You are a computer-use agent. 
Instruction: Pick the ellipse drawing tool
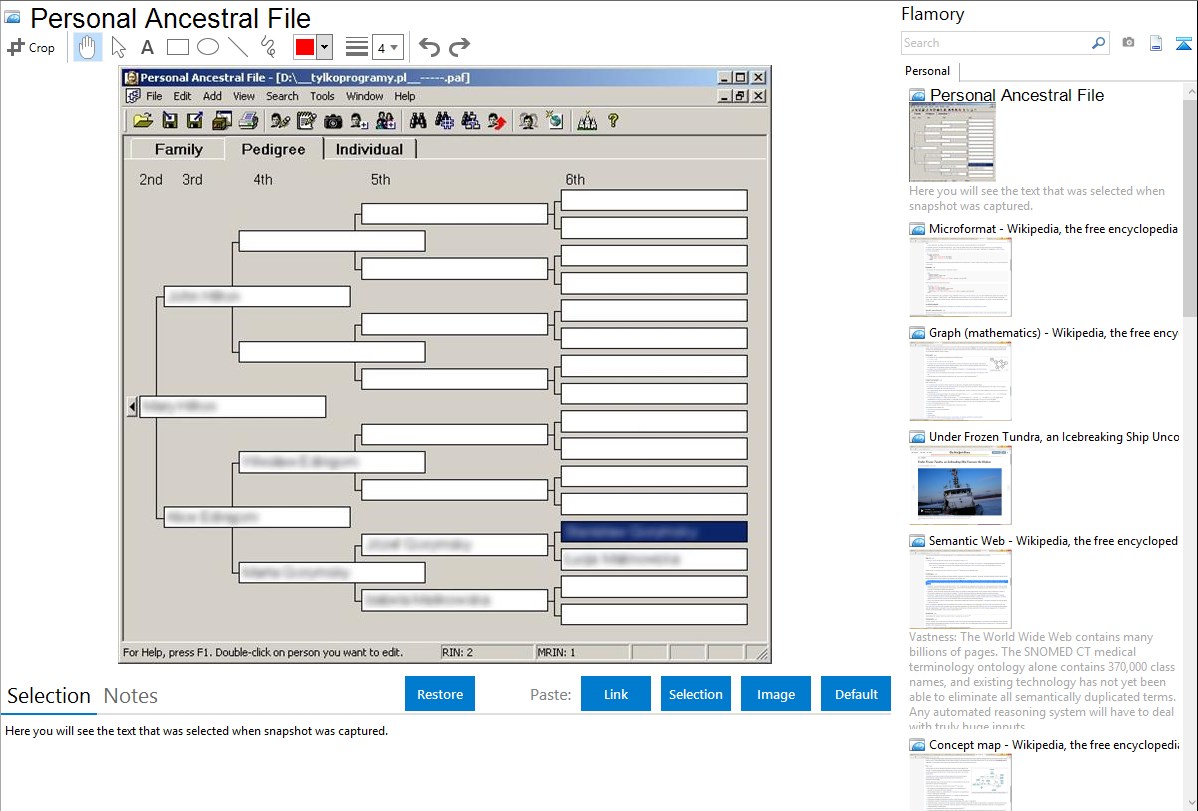[208, 47]
